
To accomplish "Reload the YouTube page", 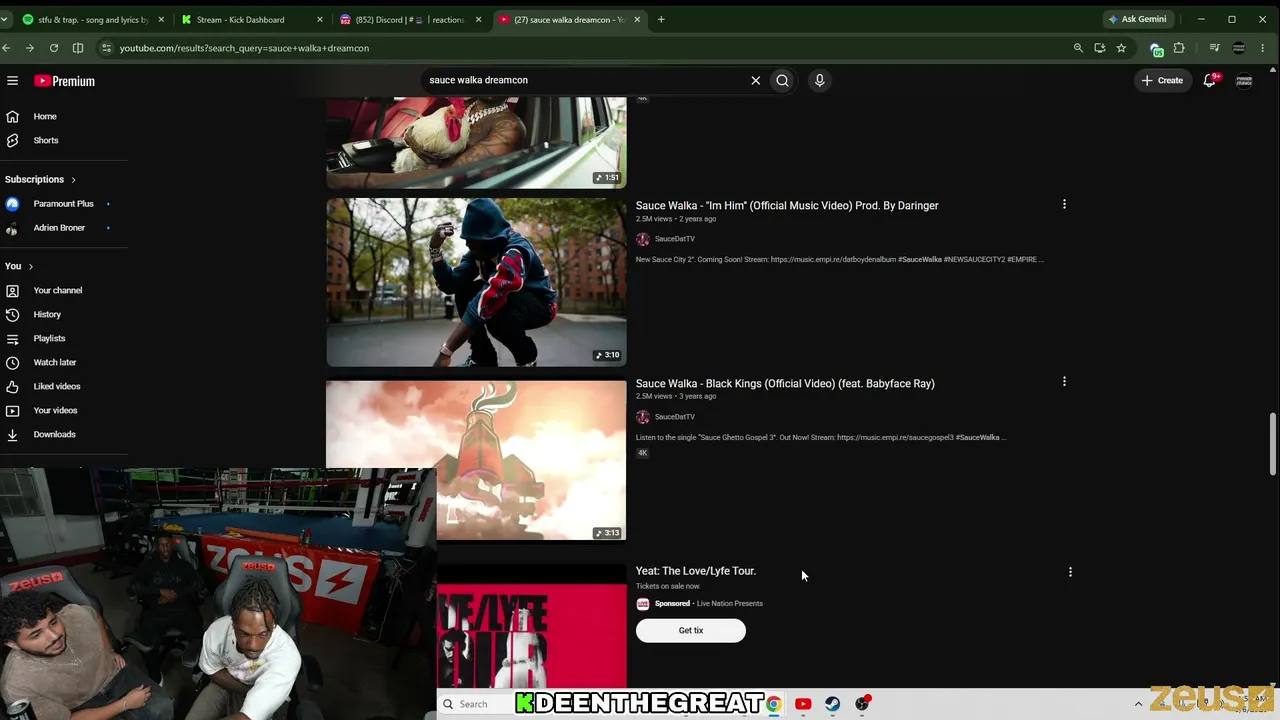I will pos(54,48).
